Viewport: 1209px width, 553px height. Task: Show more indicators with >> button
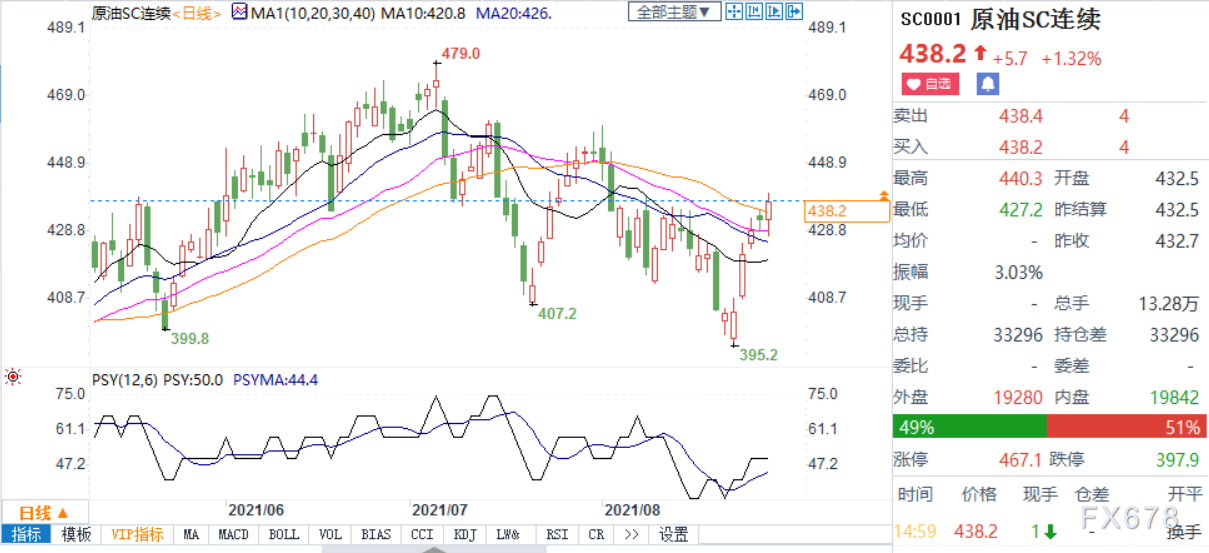632,535
